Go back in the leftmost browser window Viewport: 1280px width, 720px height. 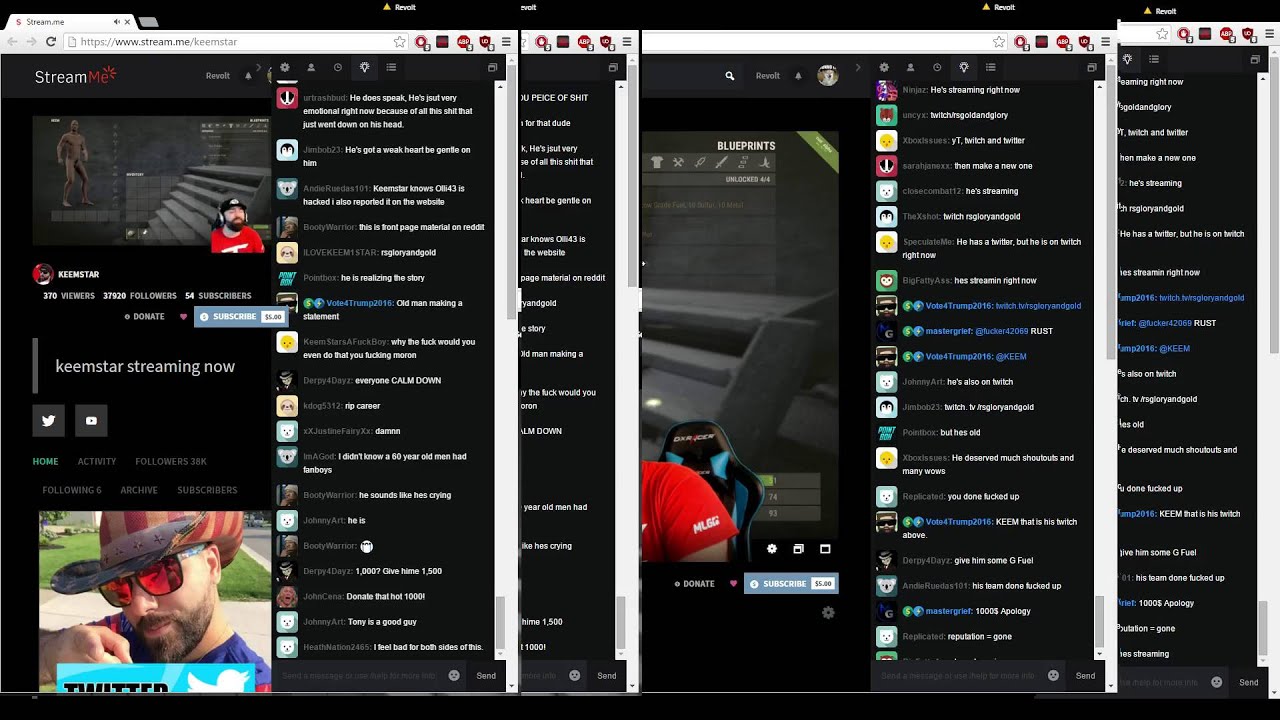tap(12, 42)
